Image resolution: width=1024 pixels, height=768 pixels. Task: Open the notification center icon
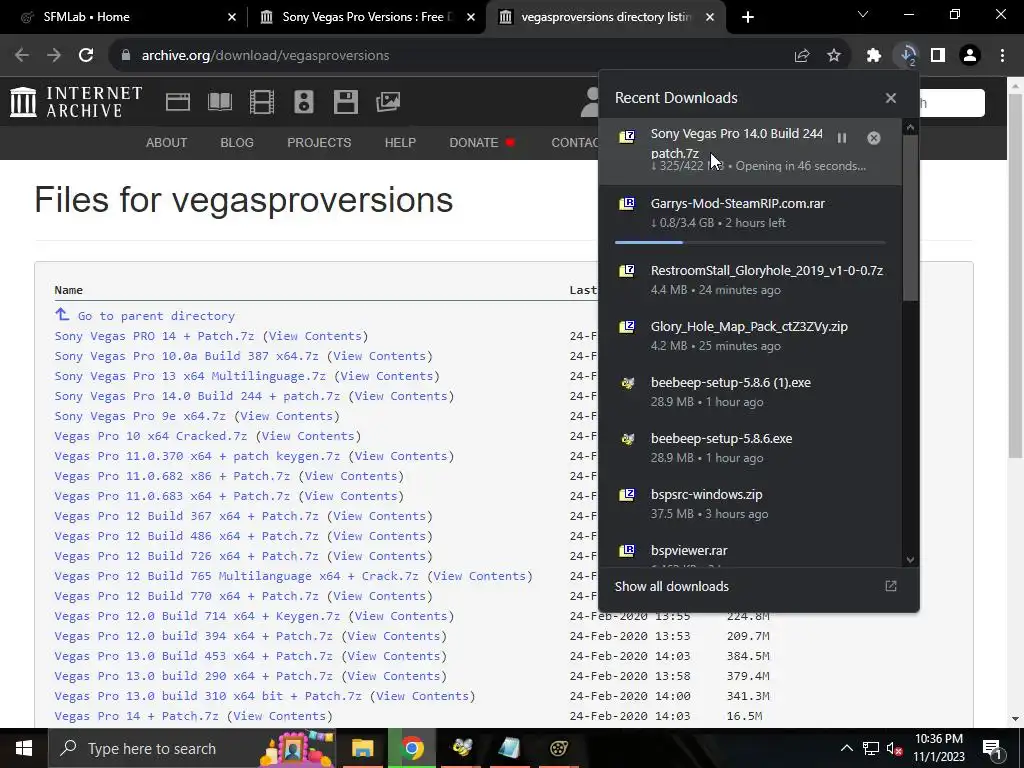(x=992, y=748)
